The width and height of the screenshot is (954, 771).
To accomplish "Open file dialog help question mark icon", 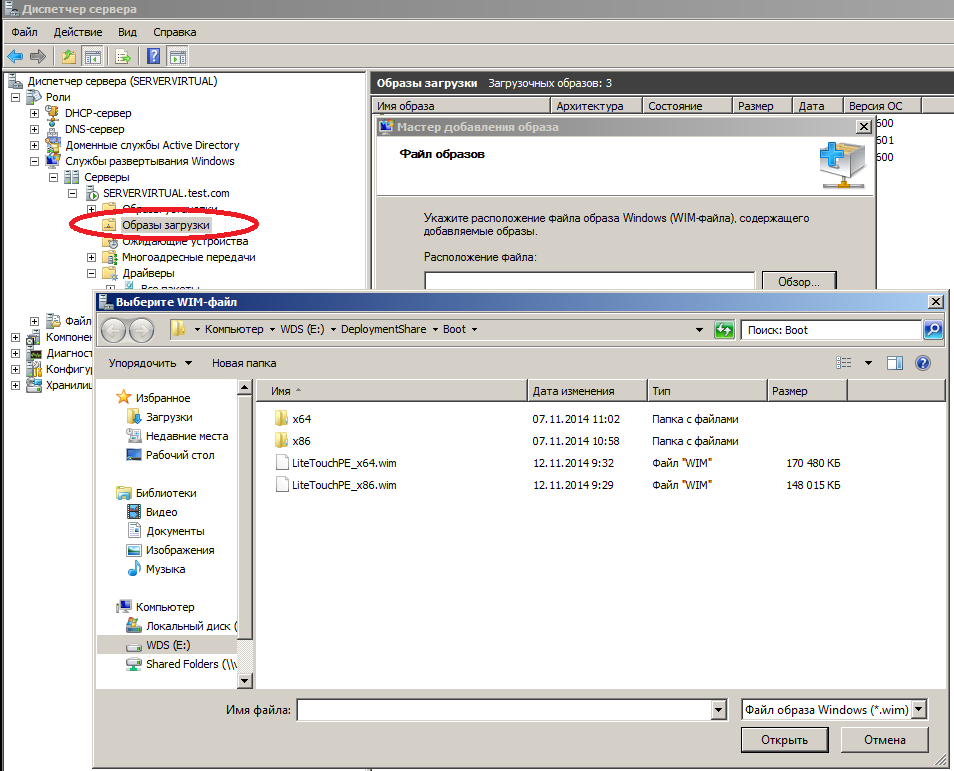I will tap(923, 363).
